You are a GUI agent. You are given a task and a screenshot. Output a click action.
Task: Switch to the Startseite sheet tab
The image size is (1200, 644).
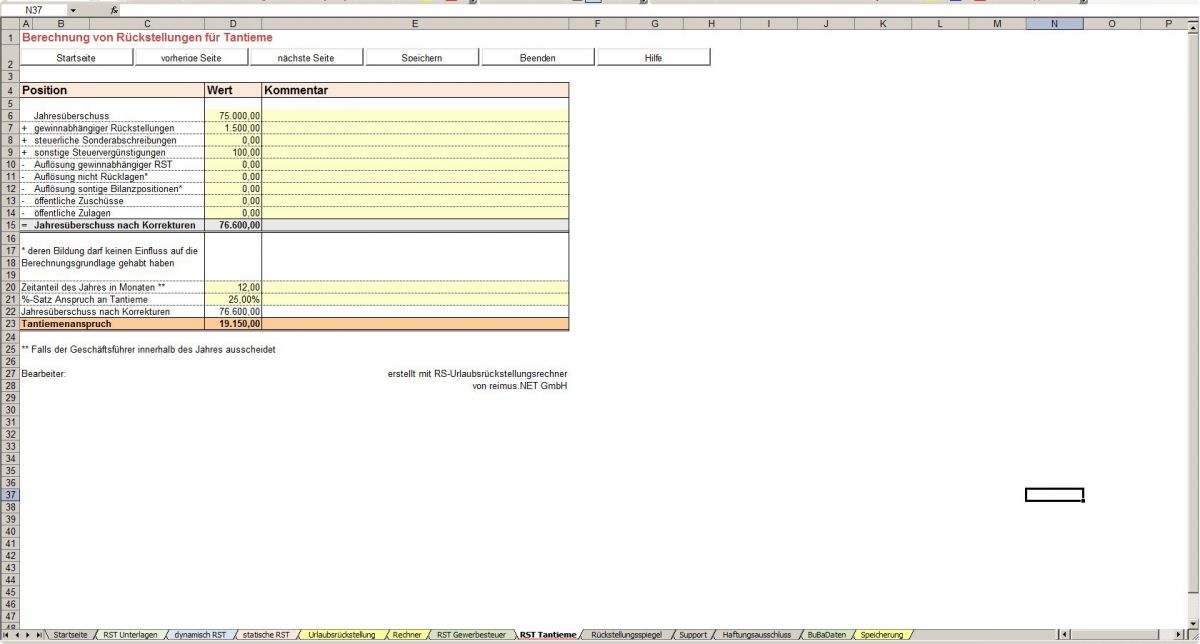(70, 635)
